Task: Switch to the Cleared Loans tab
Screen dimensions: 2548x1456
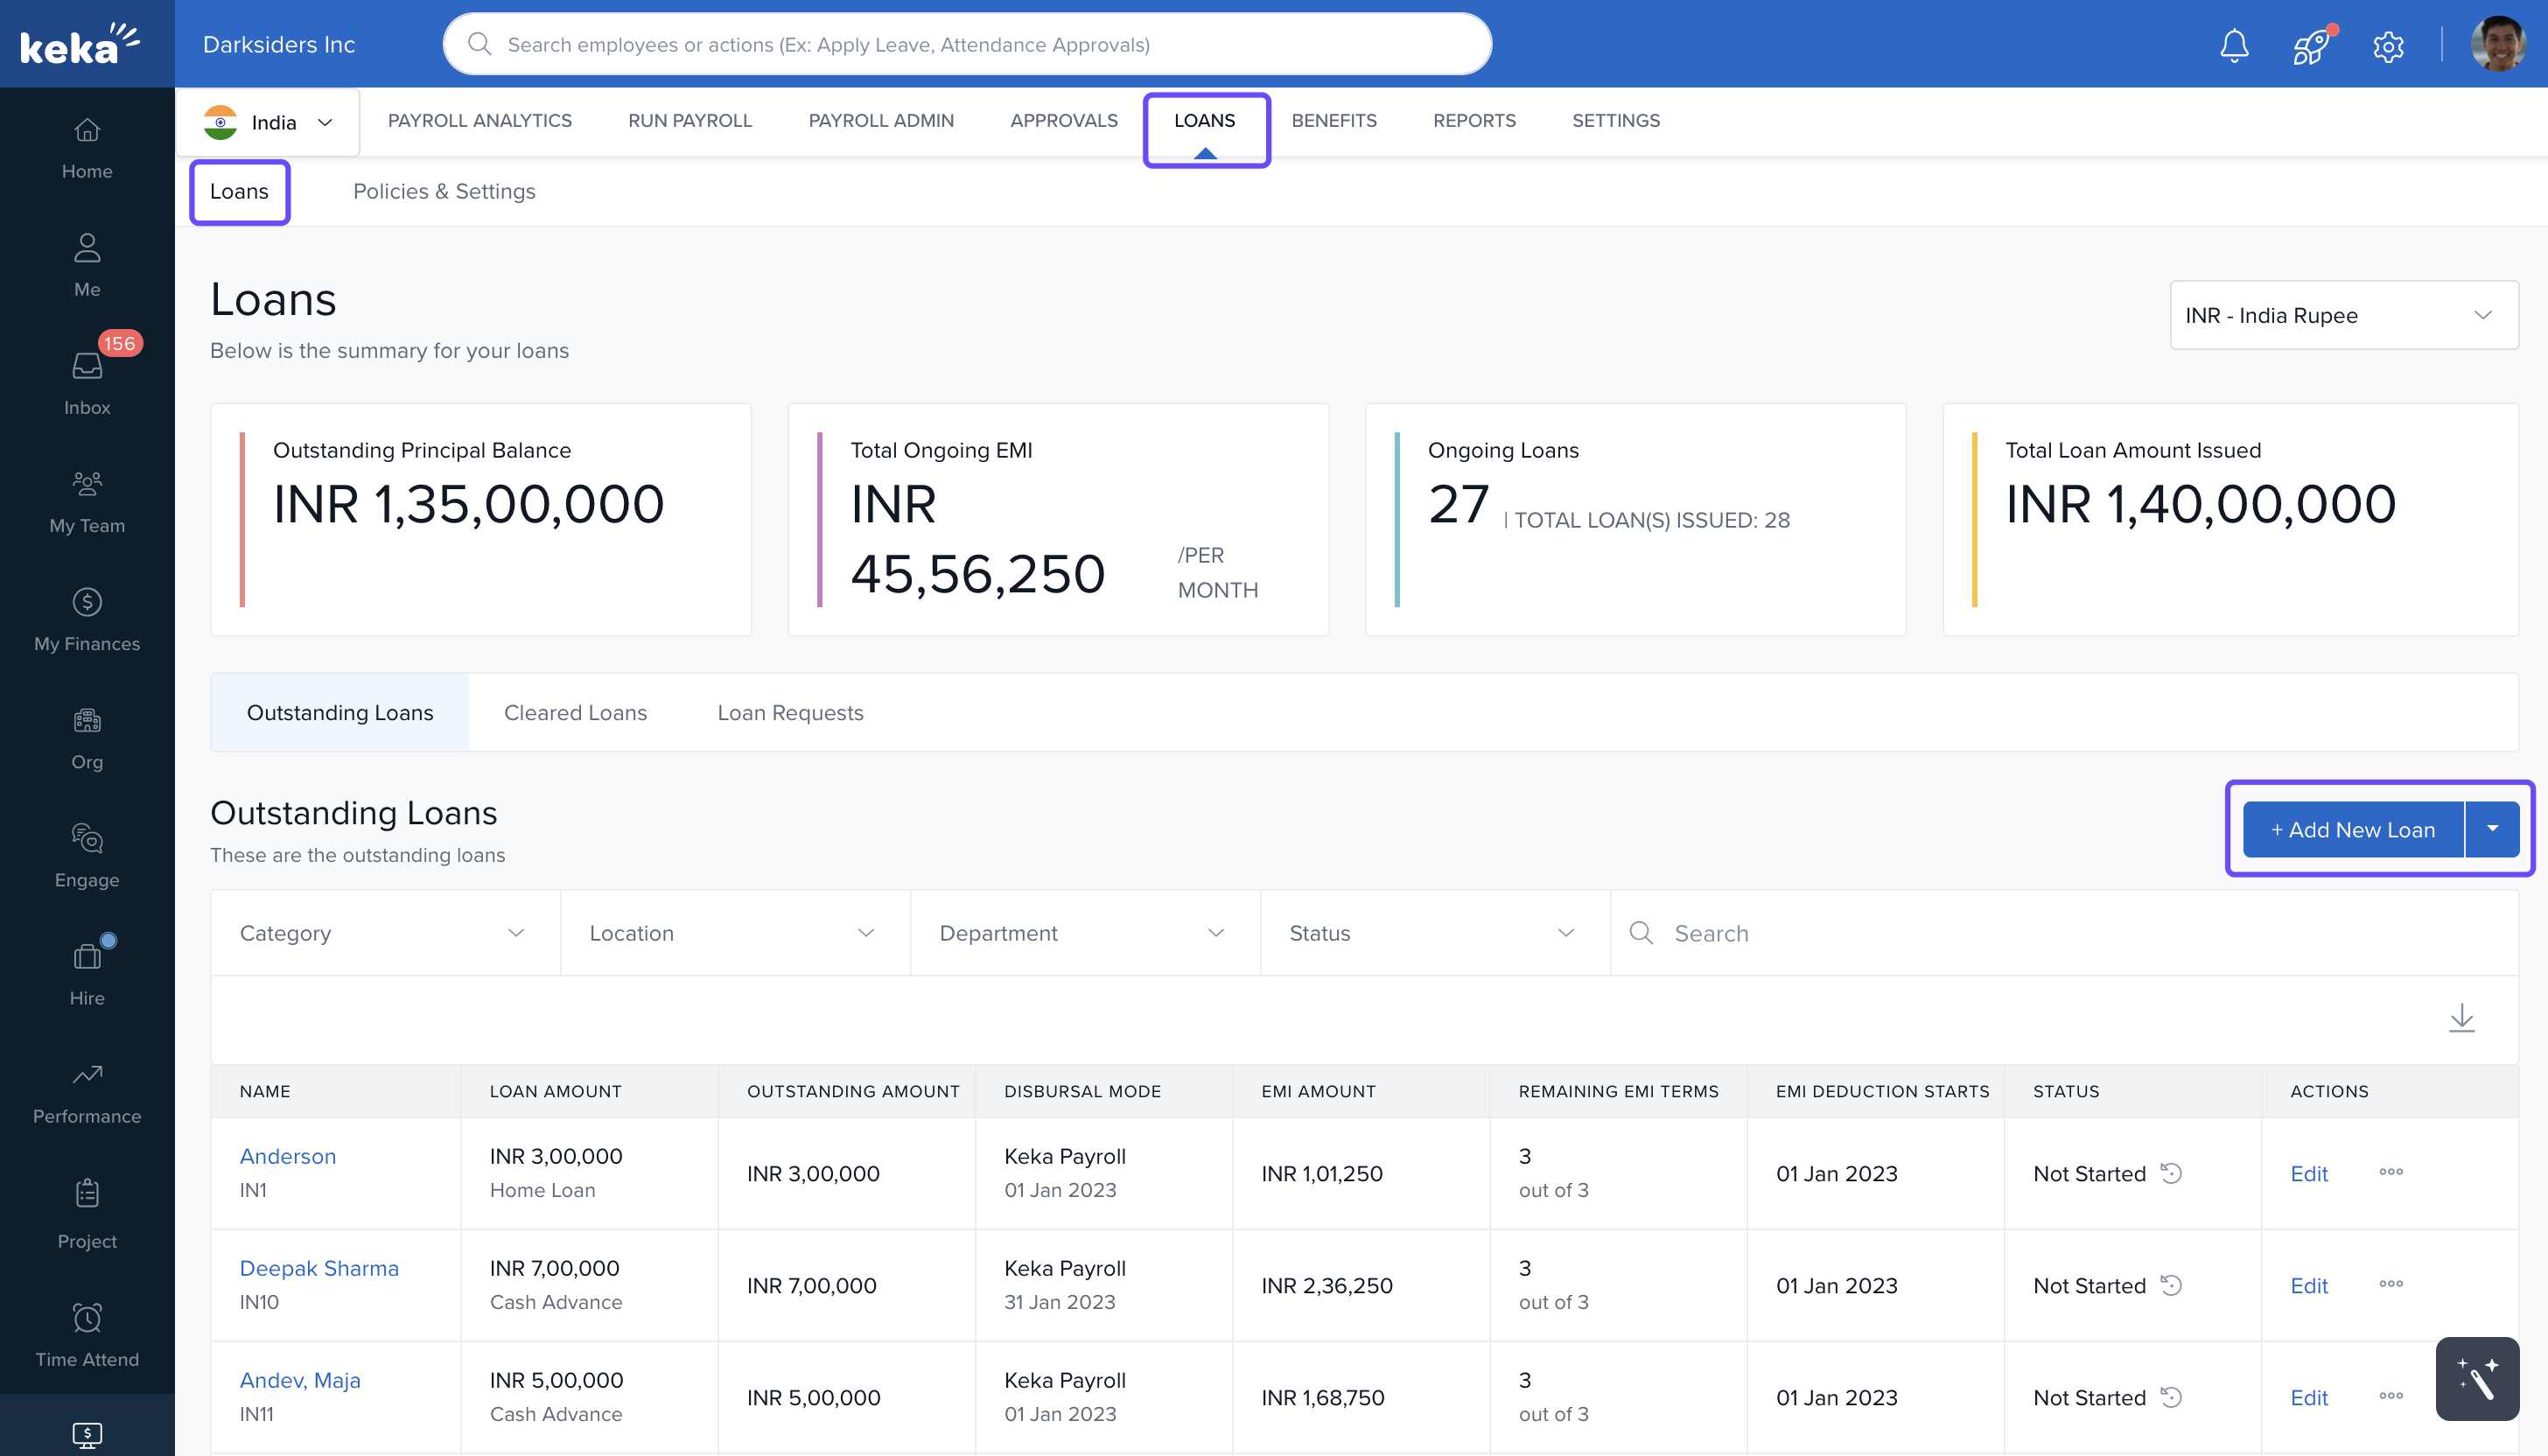Action: pyautogui.click(x=575, y=712)
